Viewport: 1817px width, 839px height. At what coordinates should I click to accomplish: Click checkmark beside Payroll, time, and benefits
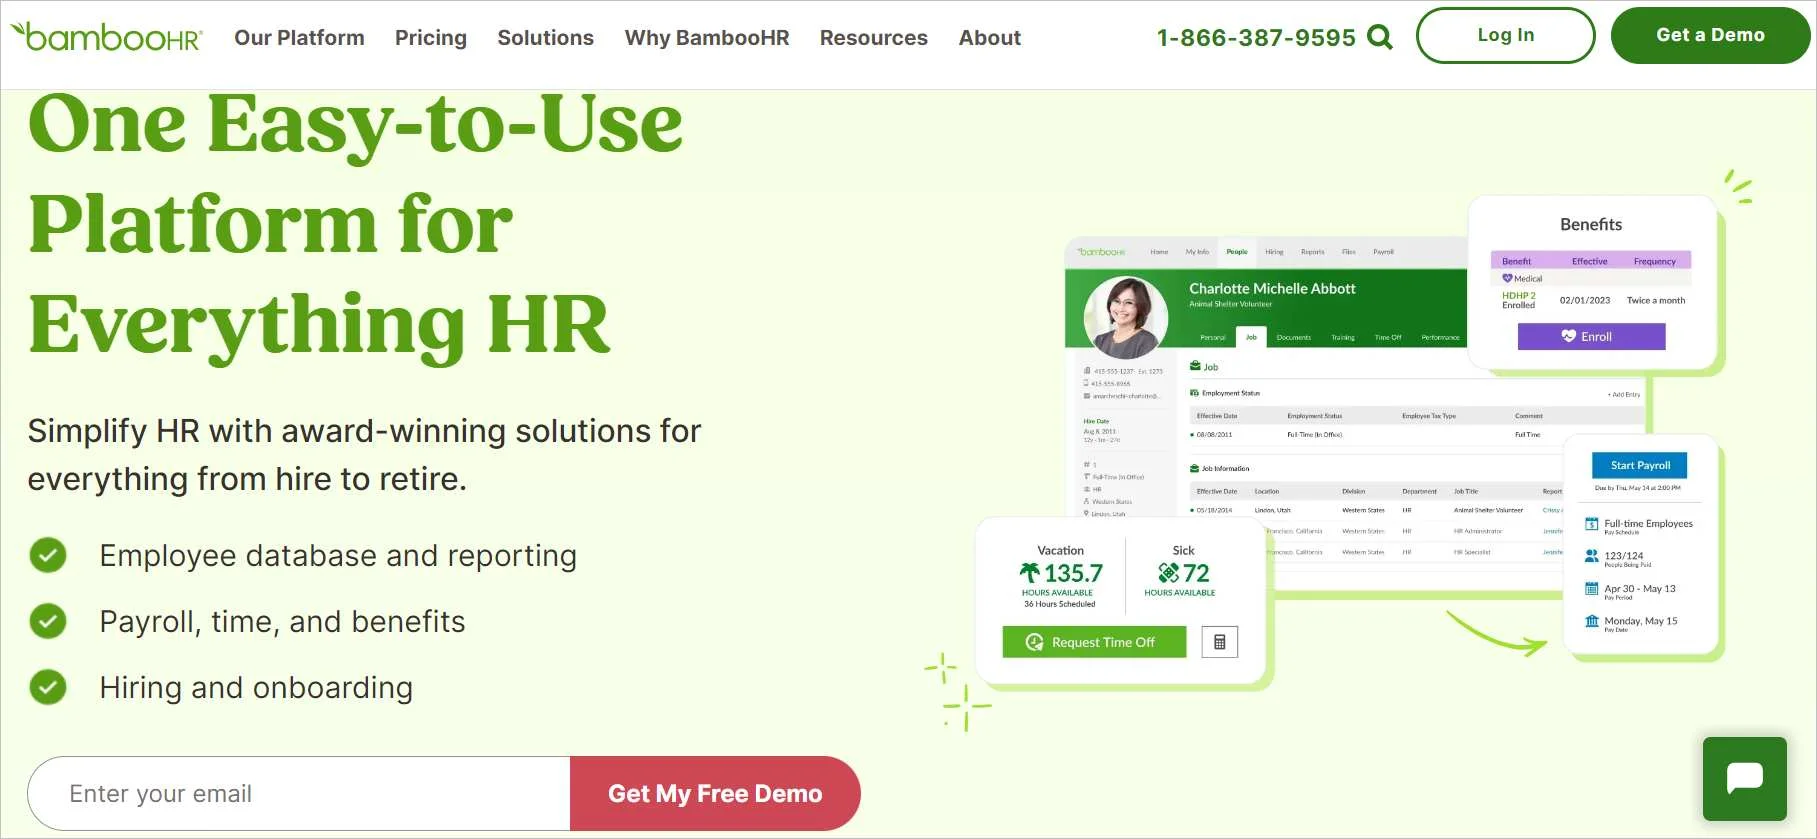tap(48, 621)
